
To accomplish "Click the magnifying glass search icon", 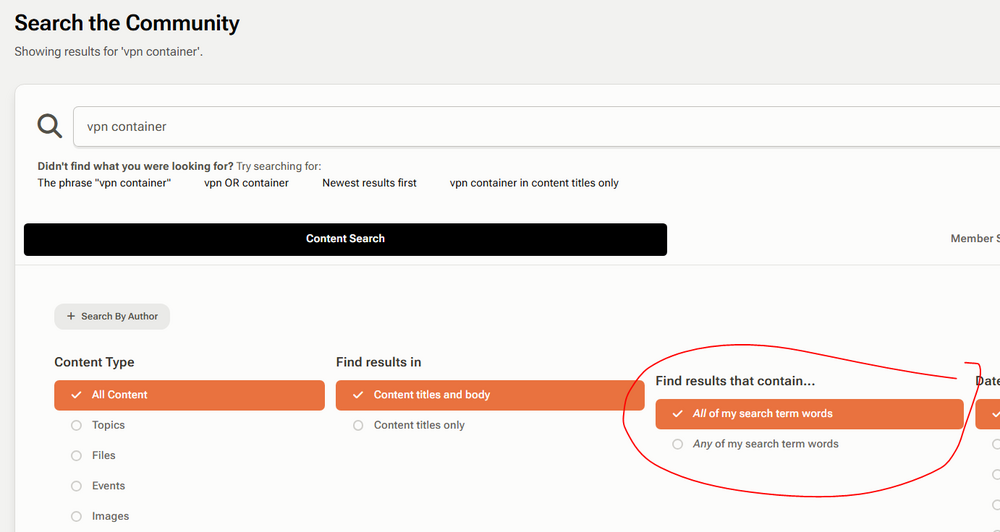I will tap(49, 126).
